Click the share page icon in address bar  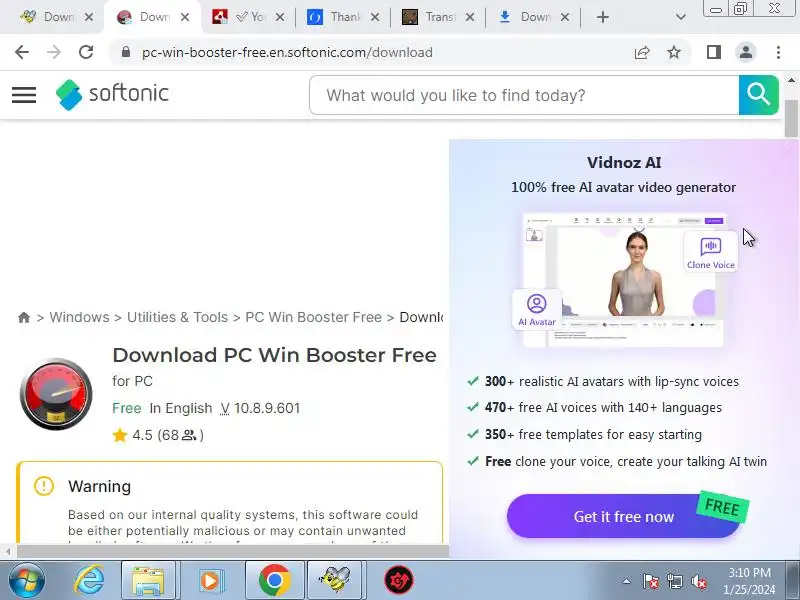[x=642, y=52]
